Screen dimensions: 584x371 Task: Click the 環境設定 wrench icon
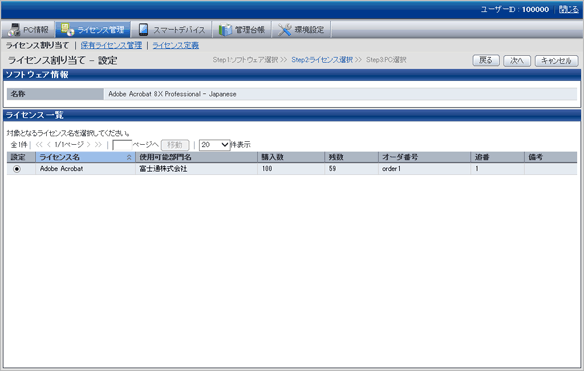[x=285, y=30]
